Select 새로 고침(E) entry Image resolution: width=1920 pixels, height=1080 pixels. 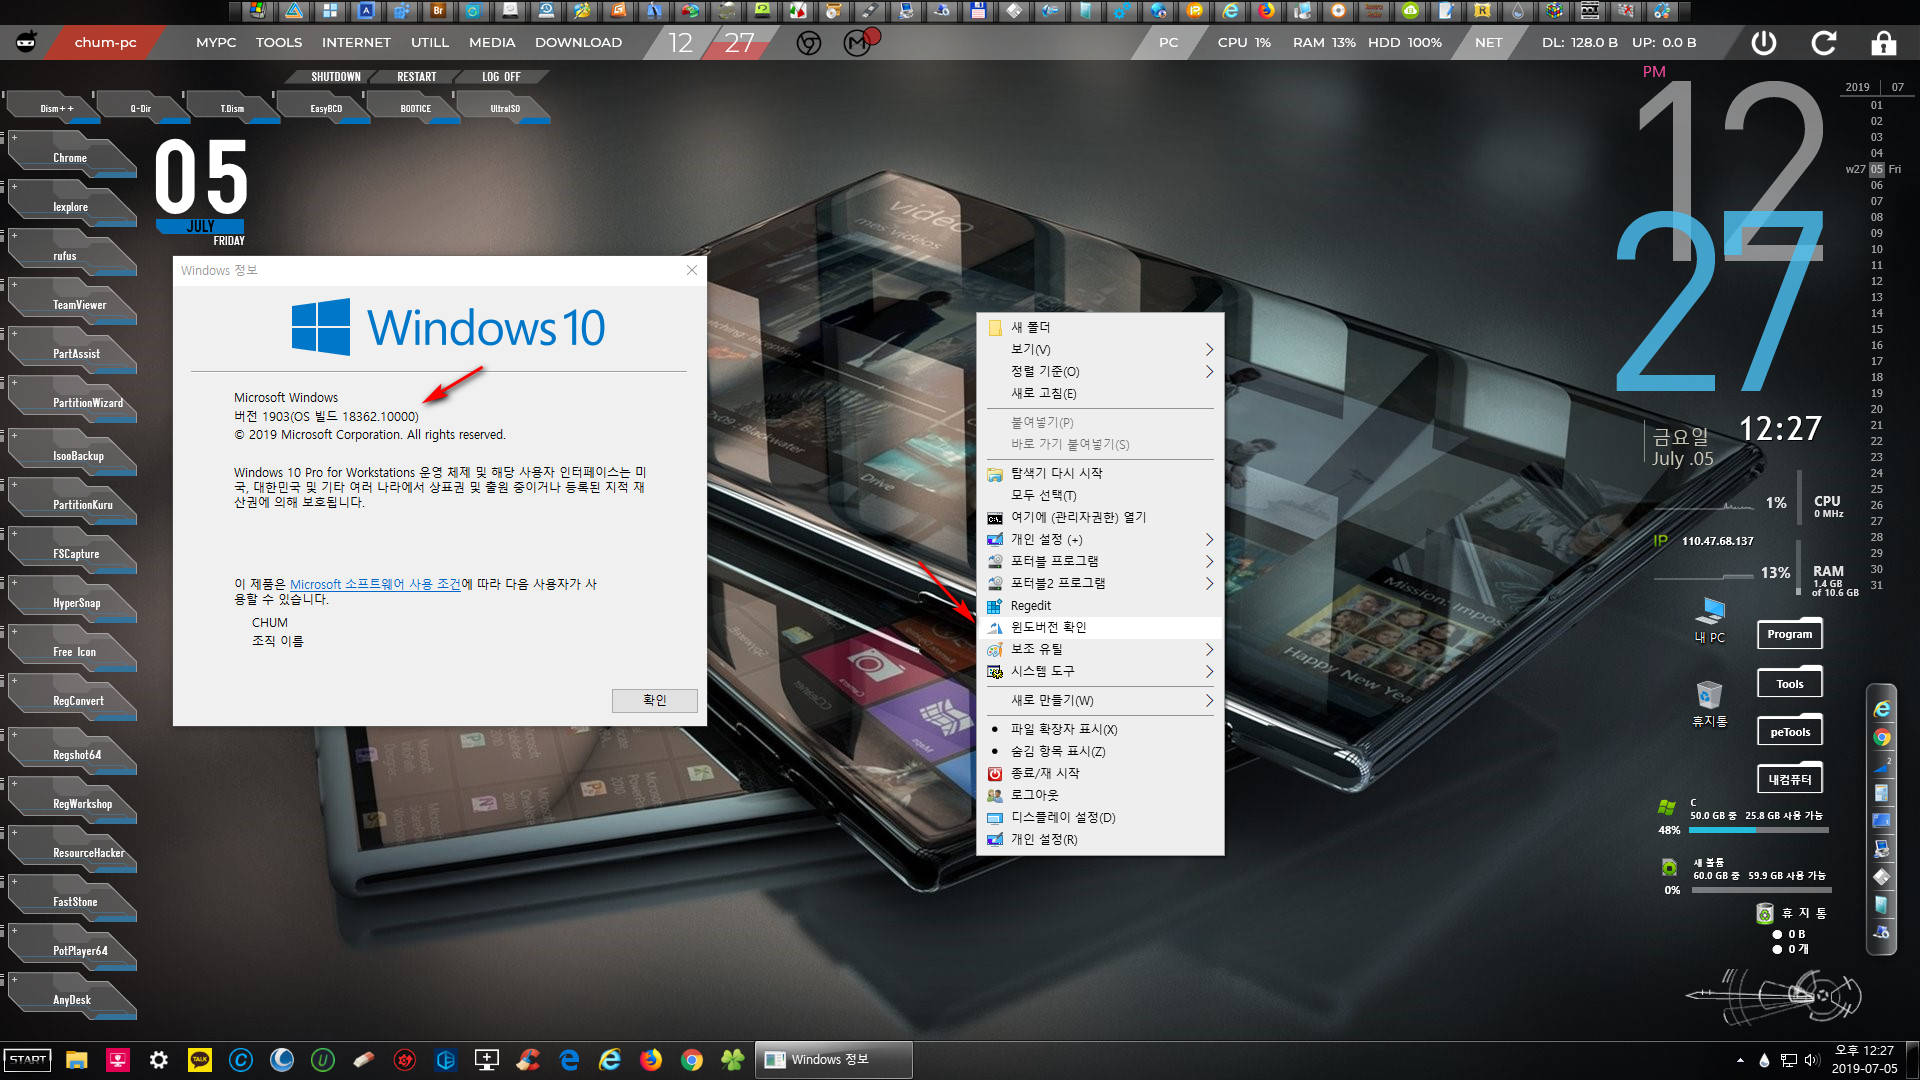tap(1100, 393)
